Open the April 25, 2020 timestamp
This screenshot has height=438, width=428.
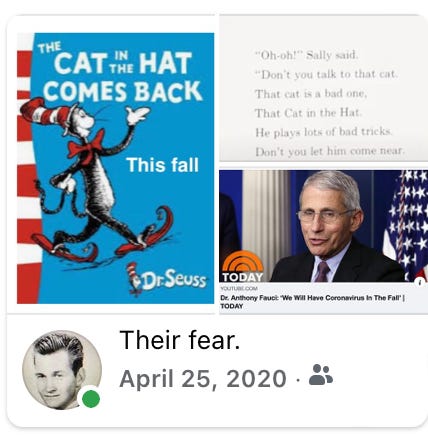(203, 379)
